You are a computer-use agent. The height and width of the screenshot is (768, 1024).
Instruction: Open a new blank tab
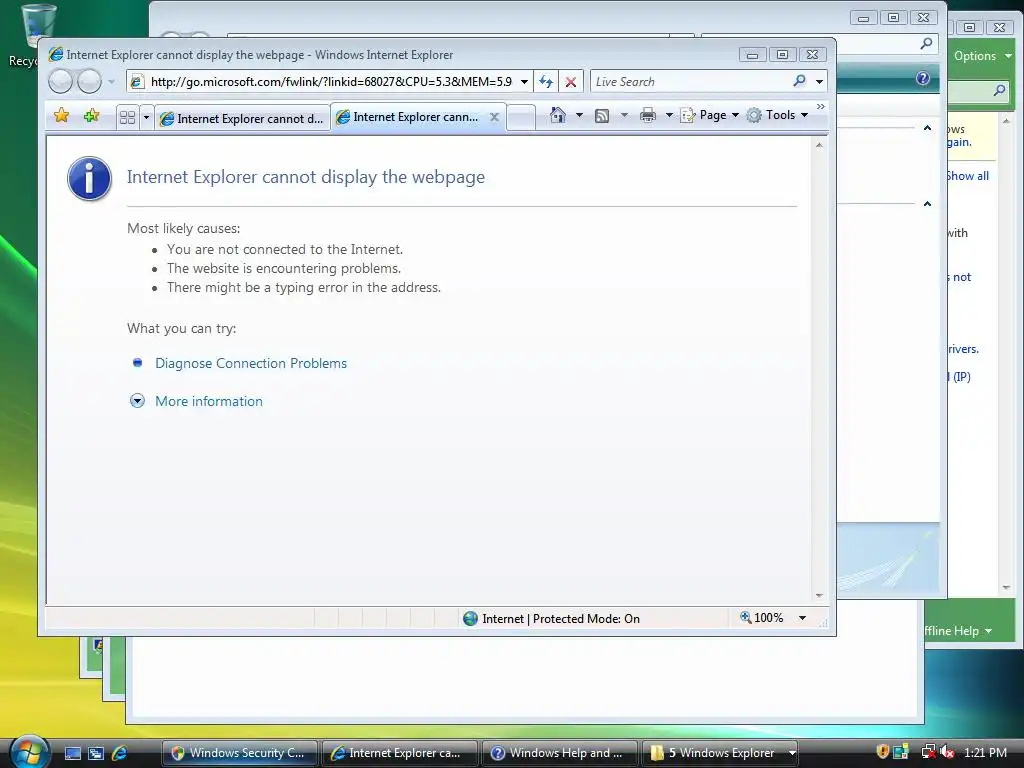point(521,118)
